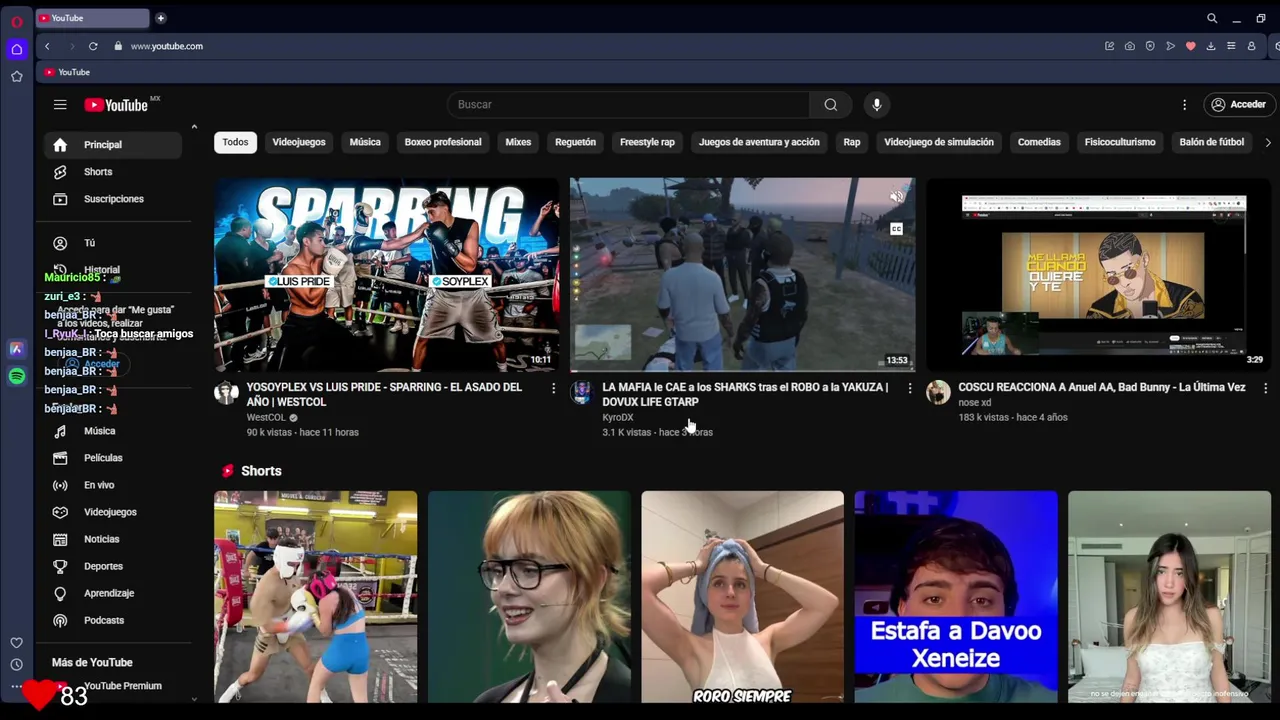
Task: Open options for YOSOYPLEX VS LUIS PRIDE video
Action: pos(553,388)
